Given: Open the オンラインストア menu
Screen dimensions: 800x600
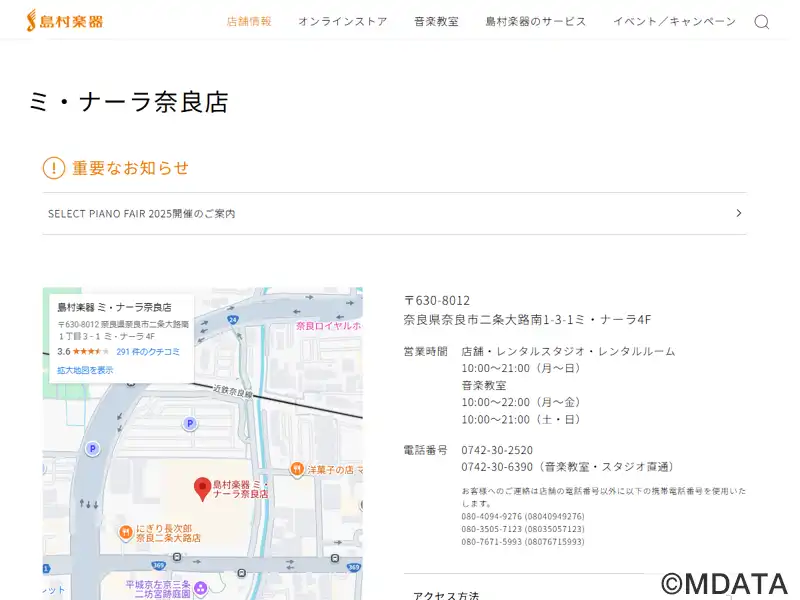Looking at the screenshot, I should click(342, 21).
